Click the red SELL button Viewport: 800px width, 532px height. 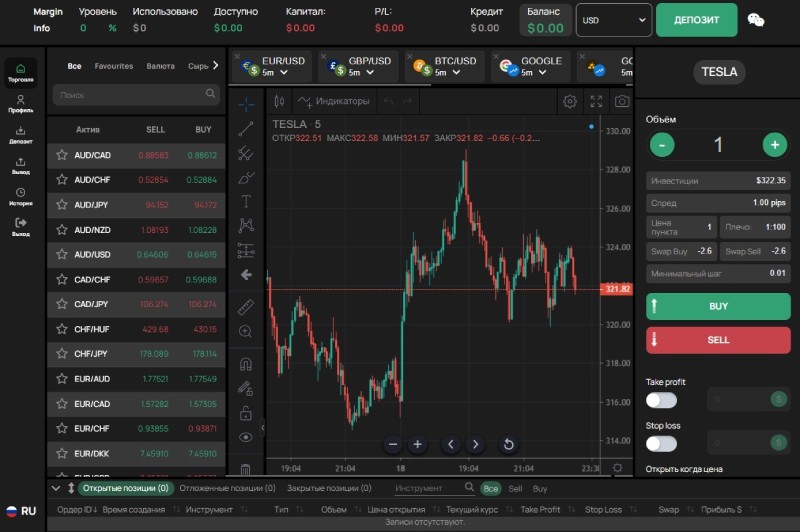tap(718, 340)
